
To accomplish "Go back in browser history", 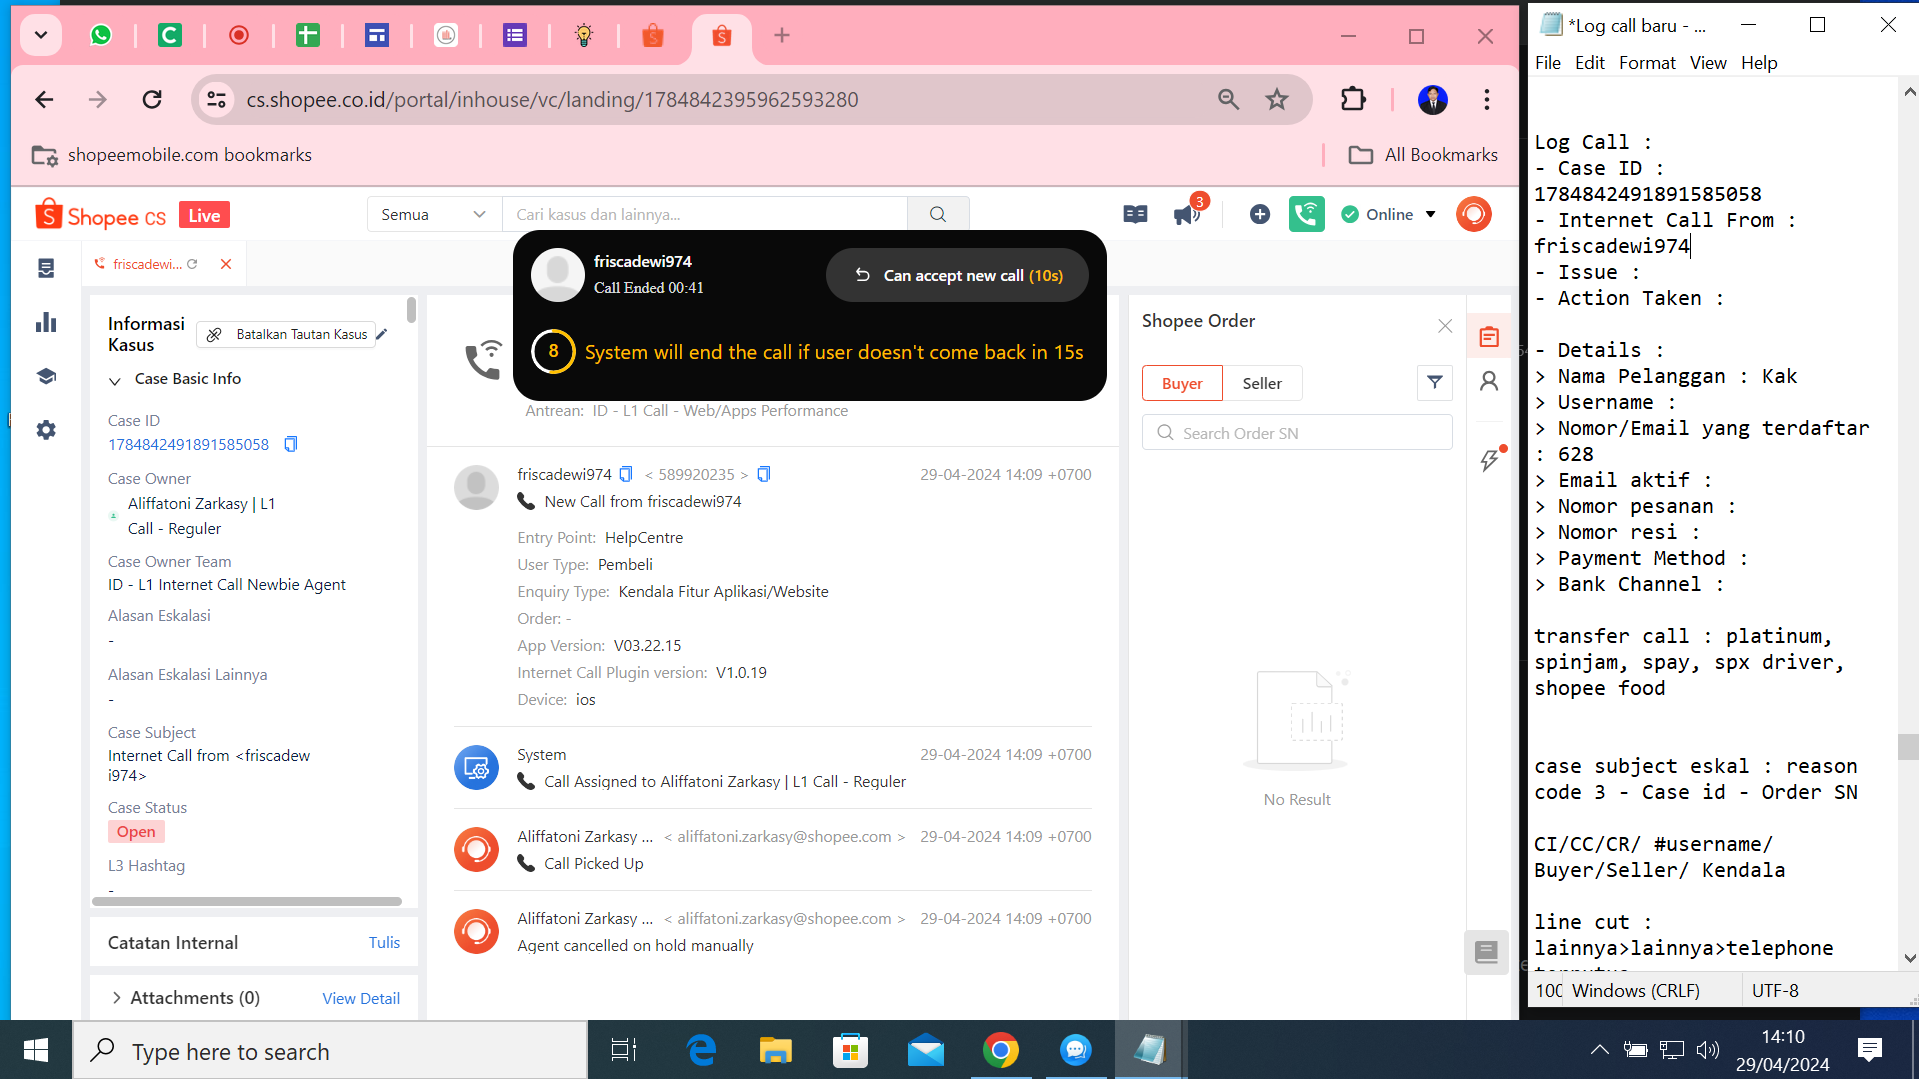I will (x=44, y=99).
